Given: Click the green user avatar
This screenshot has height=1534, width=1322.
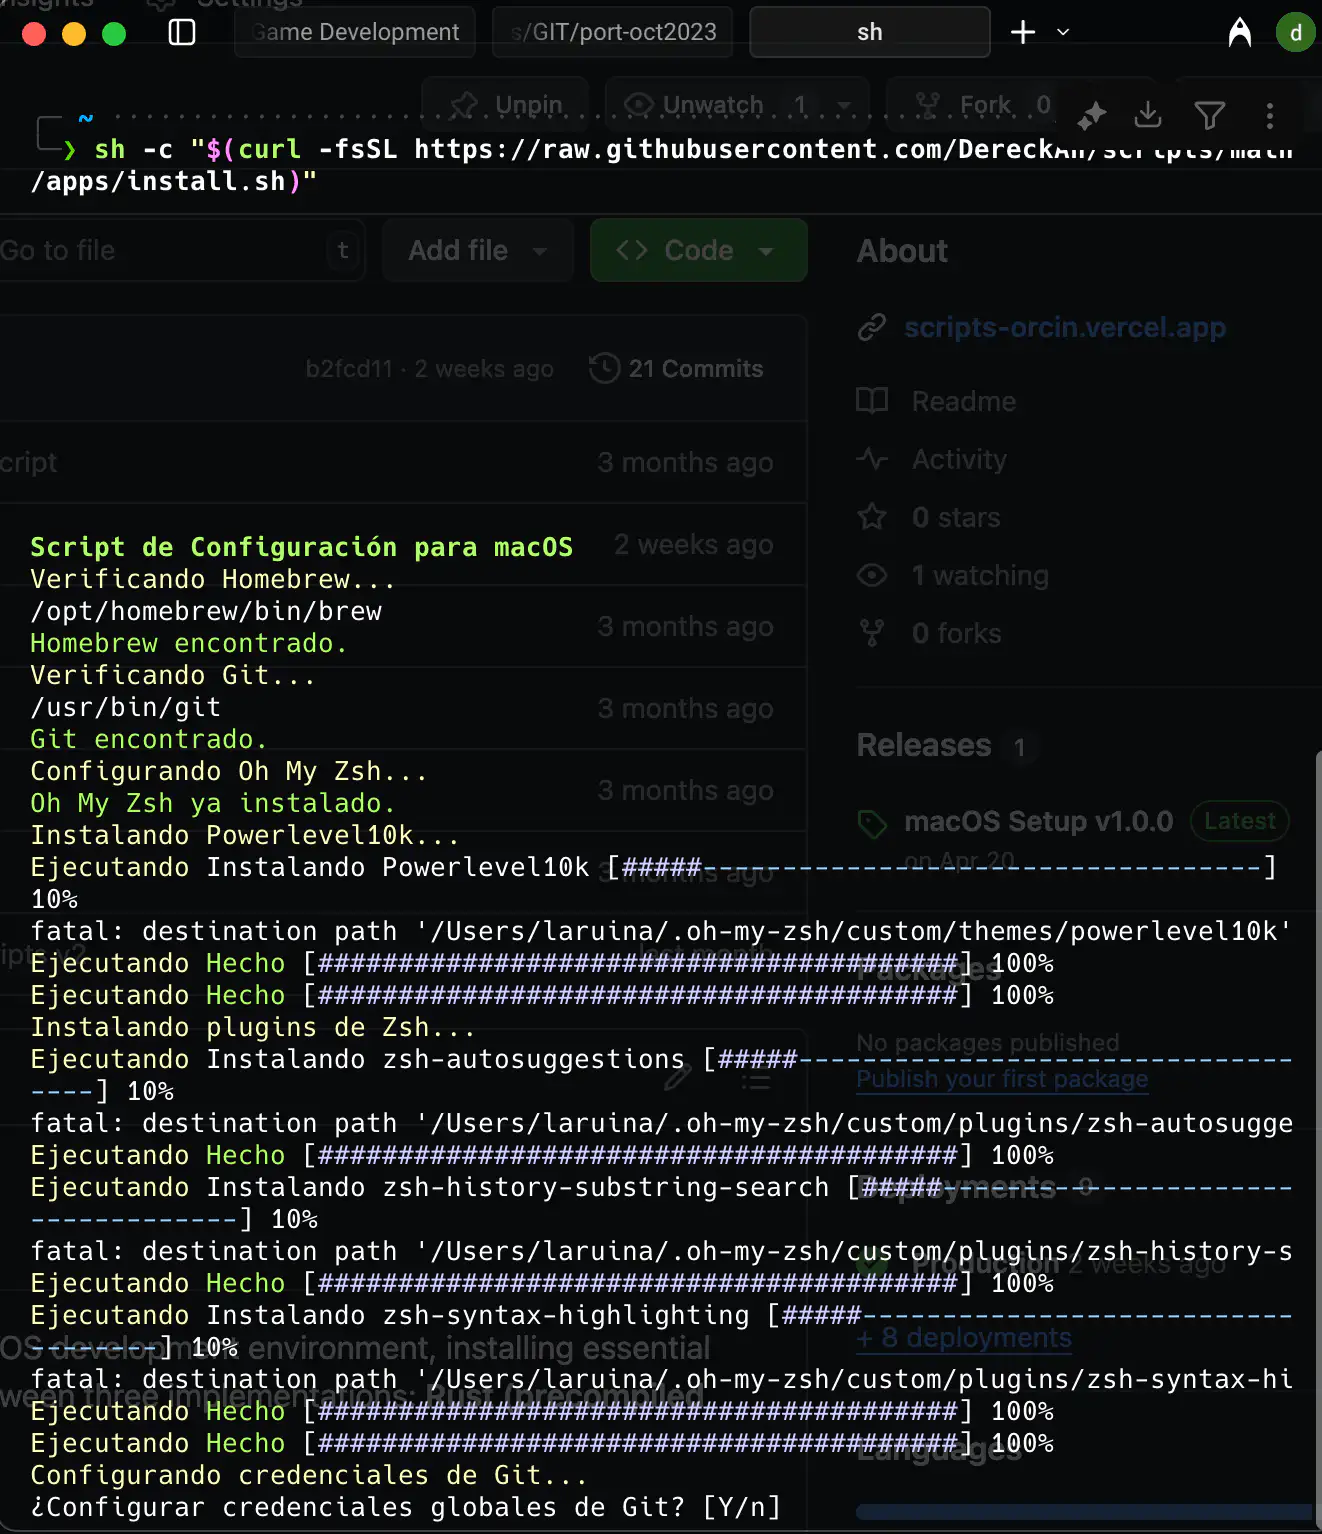Looking at the screenshot, I should pyautogui.click(x=1295, y=32).
